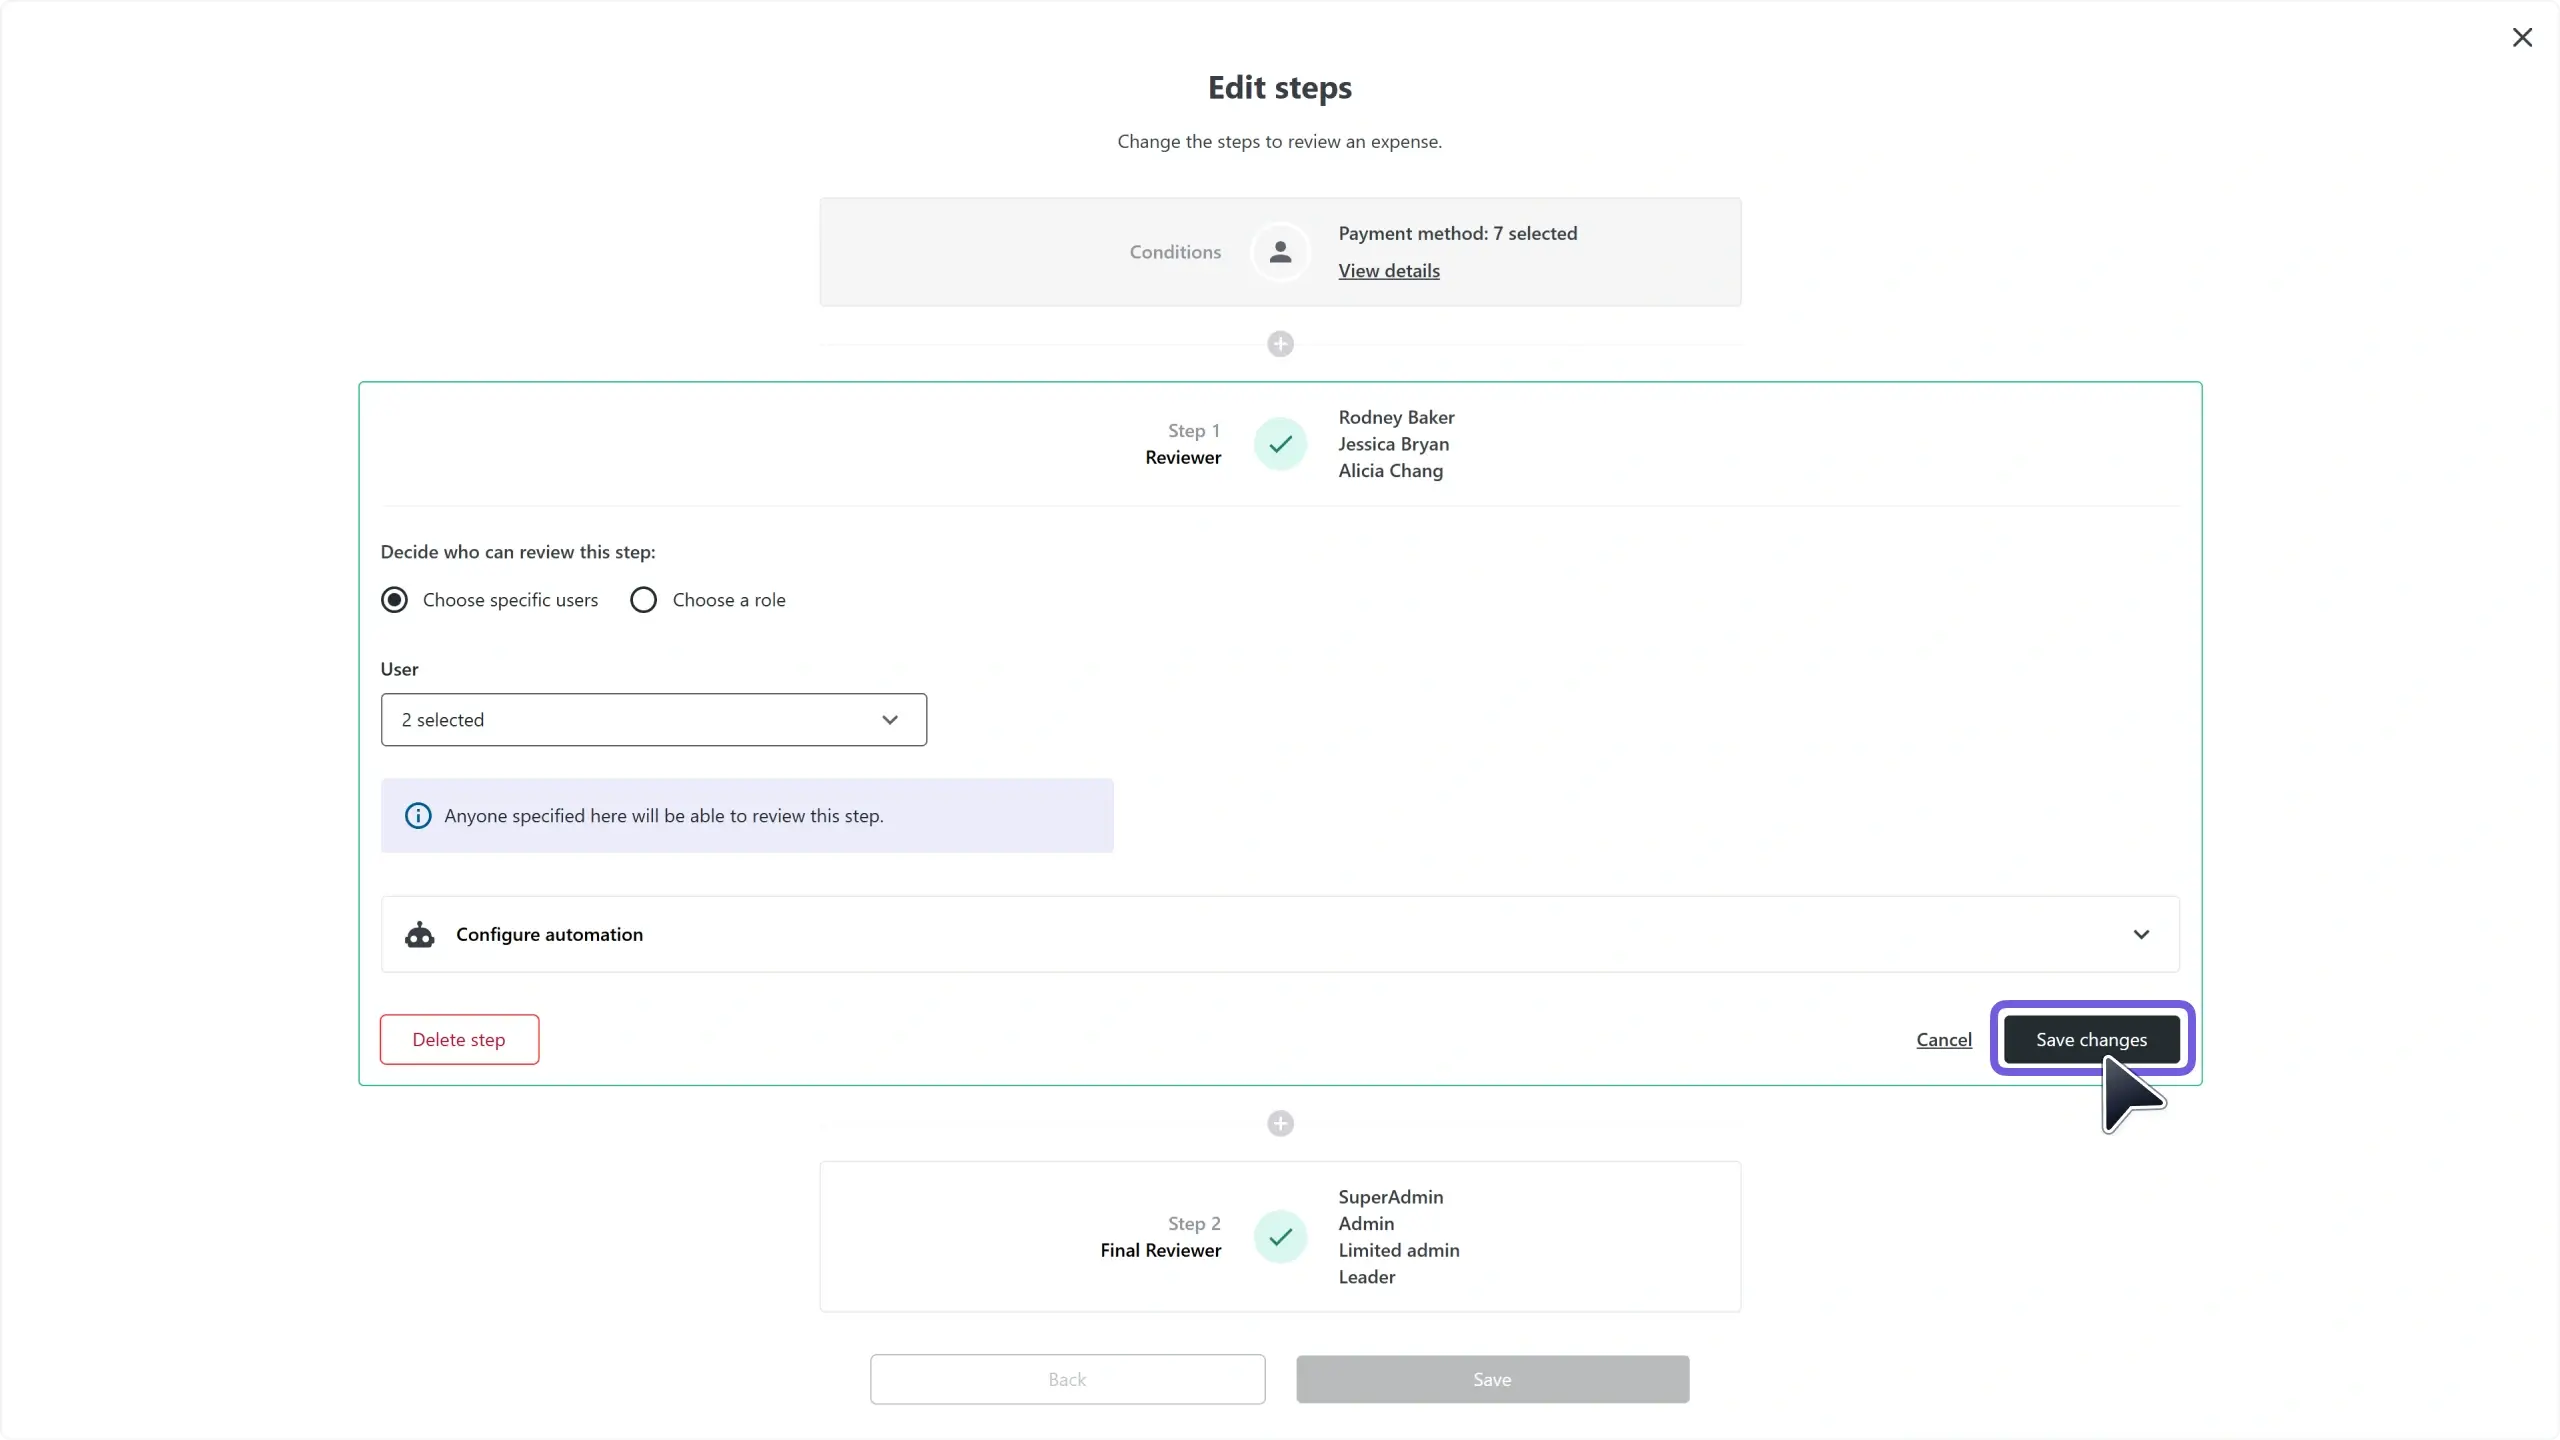Click the robot automation icon

point(419,935)
